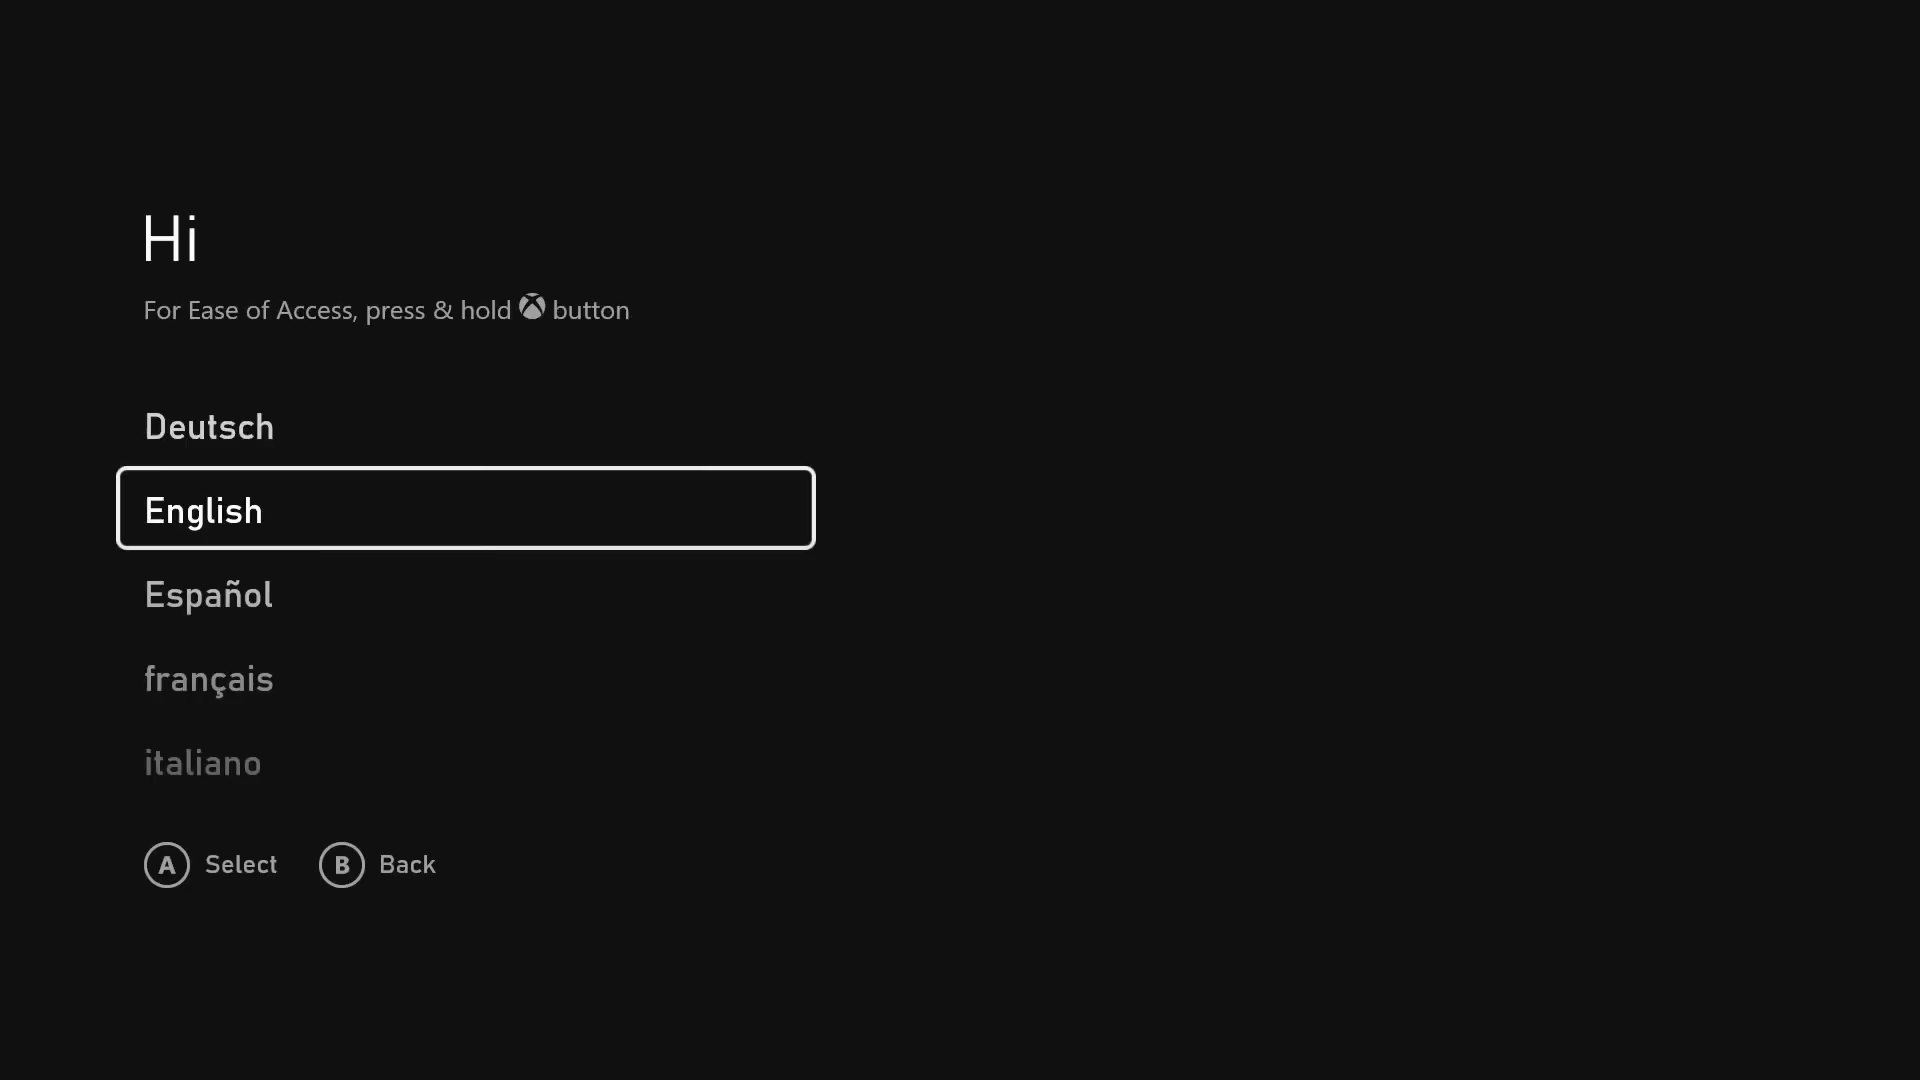The image size is (1920, 1080).
Task: Click 'For Ease of Access' at the start of the subtitle
Action: coord(248,310)
